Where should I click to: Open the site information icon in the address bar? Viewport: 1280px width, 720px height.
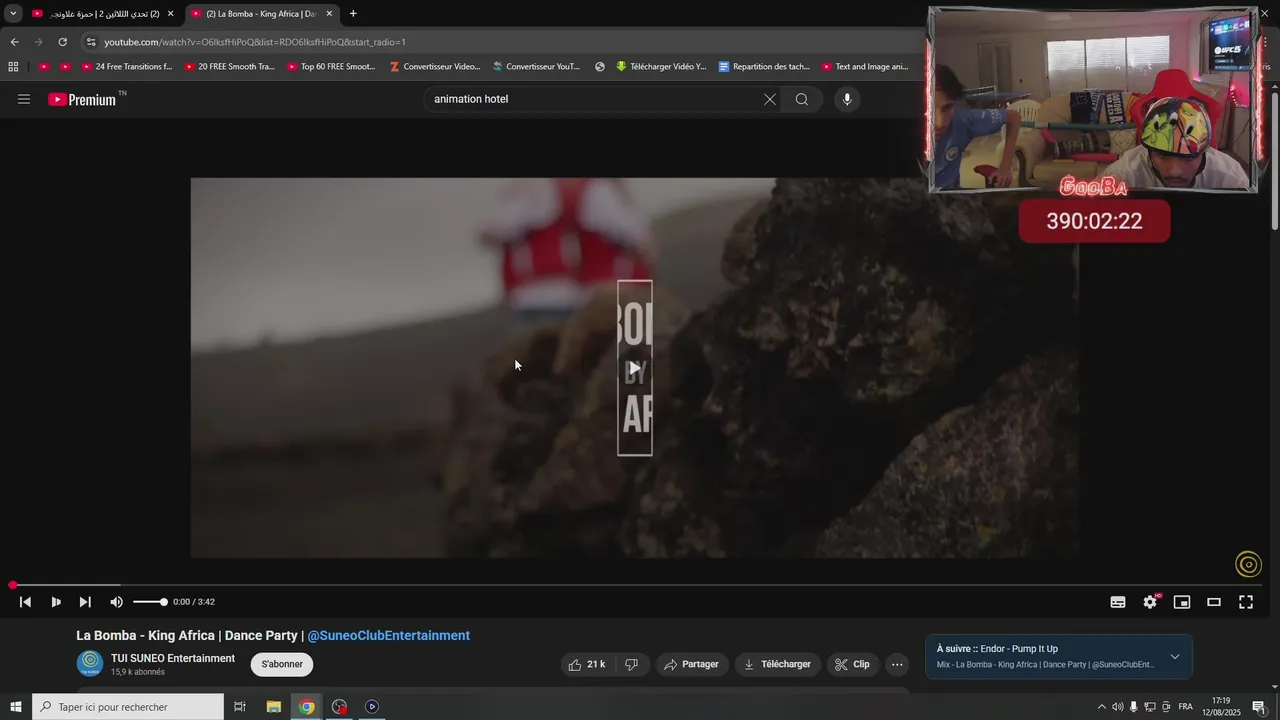[91, 42]
